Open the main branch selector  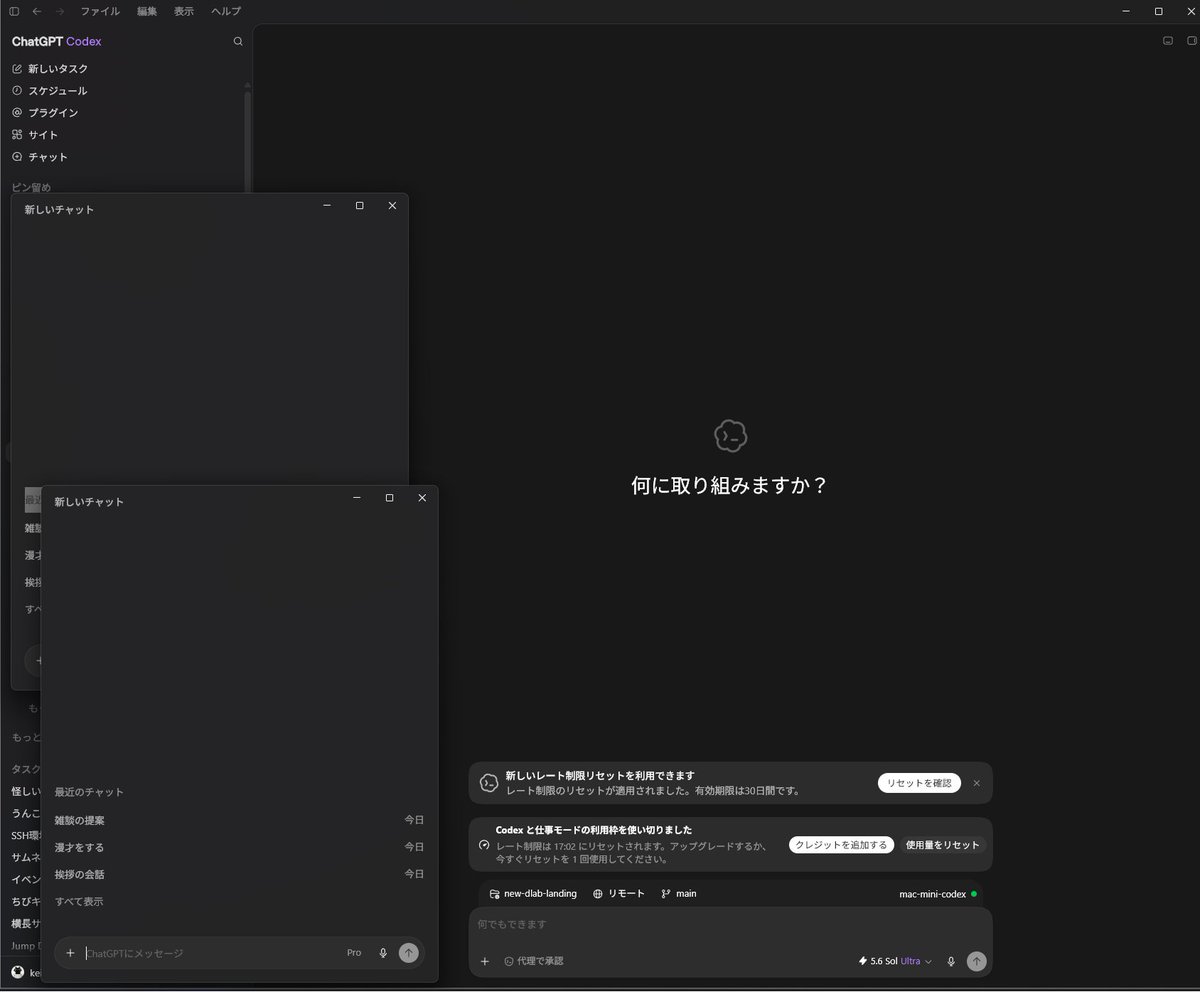[679, 894]
